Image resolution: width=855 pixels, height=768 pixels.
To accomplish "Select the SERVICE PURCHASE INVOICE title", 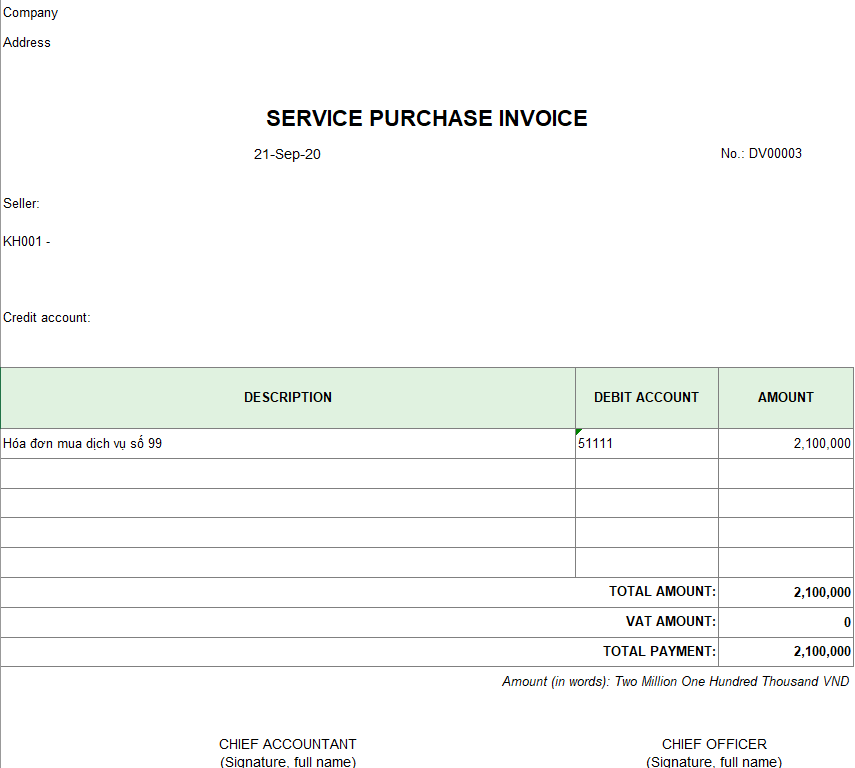I will (426, 118).
